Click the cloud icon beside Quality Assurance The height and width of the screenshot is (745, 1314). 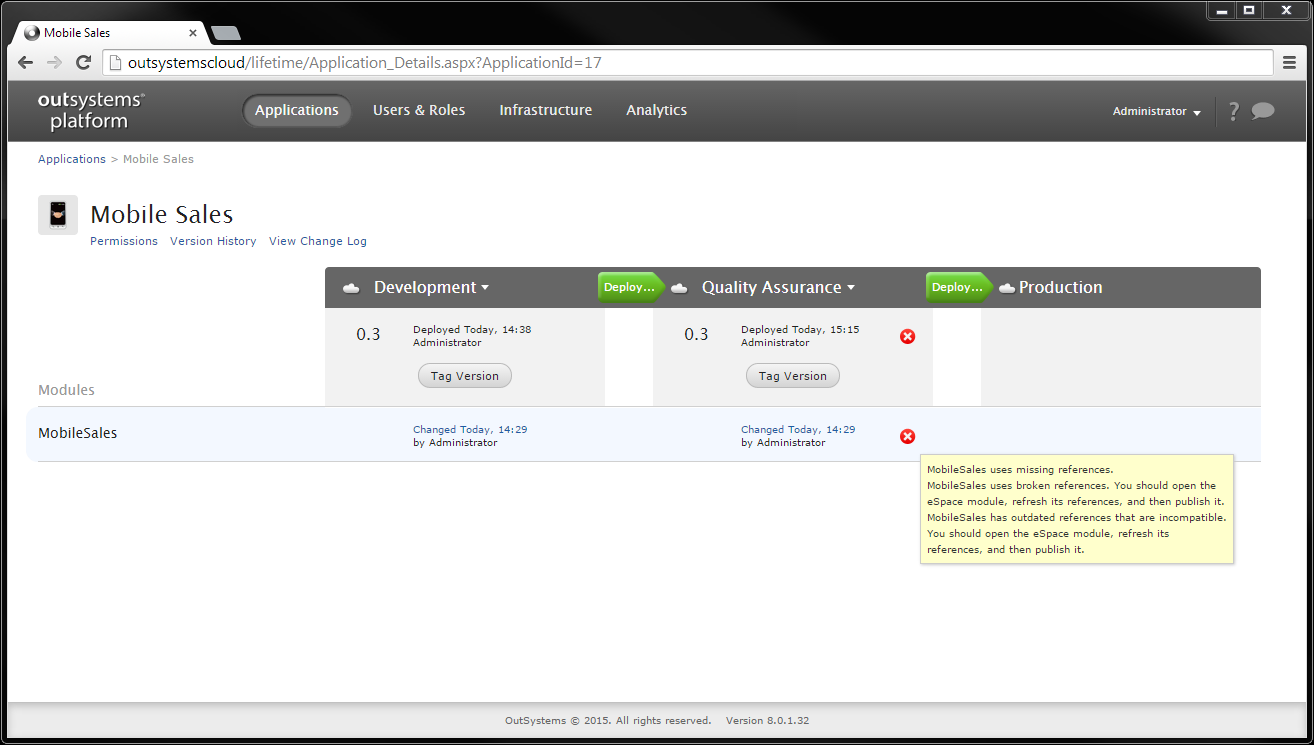pyautogui.click(x=679, y=287)
